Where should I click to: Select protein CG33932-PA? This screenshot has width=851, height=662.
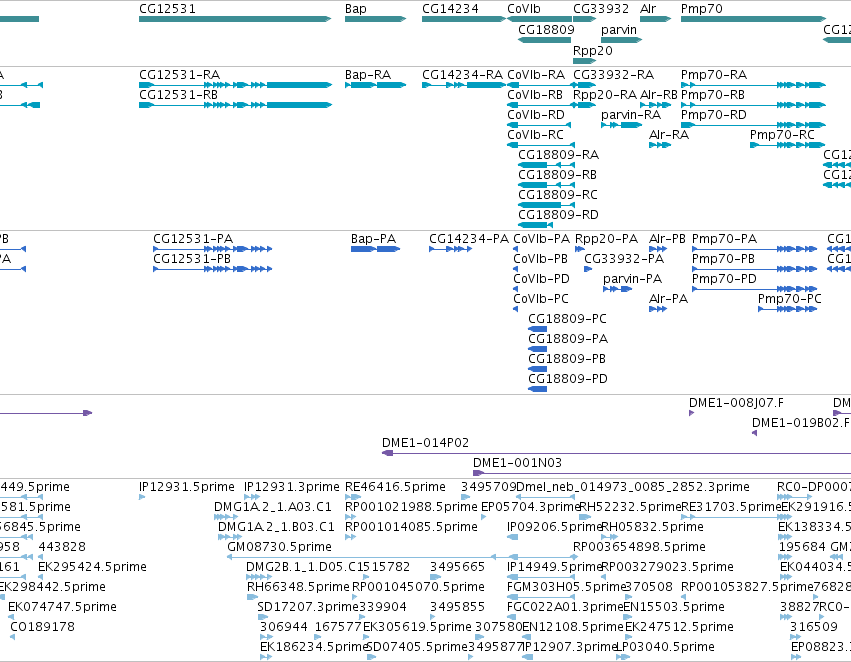pyautogui.click(x=624, y=259)
